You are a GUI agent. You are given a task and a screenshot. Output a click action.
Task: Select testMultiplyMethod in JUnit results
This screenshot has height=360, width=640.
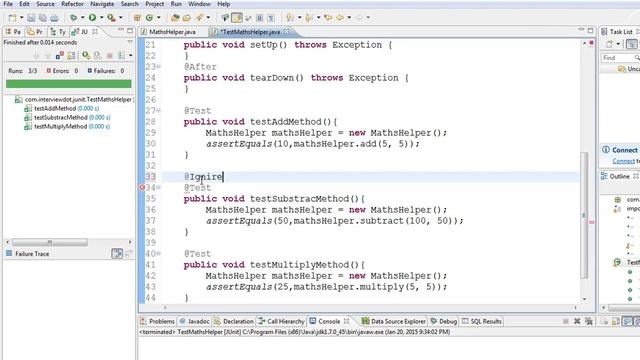[67, 127]
